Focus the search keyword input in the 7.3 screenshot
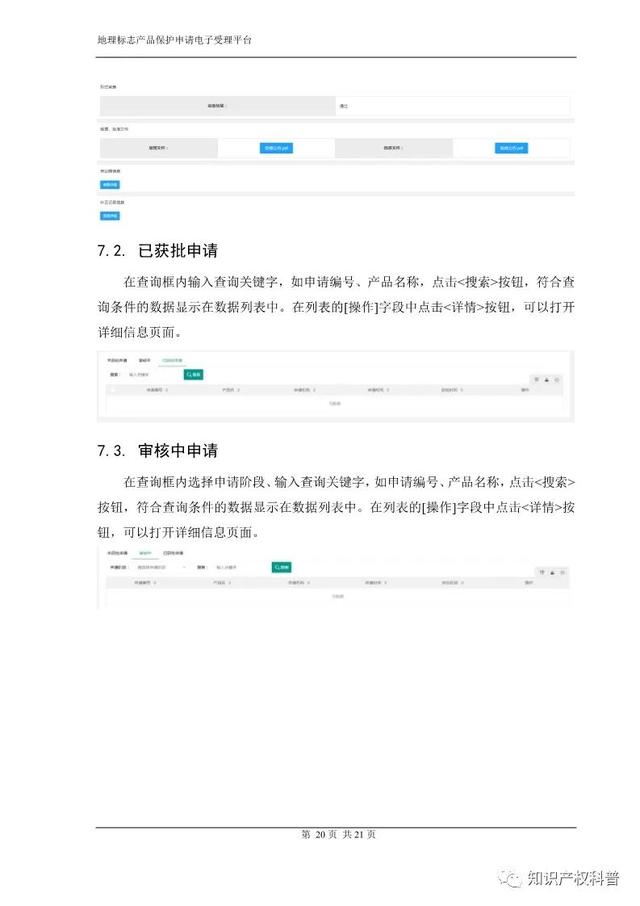 [240, 567]
